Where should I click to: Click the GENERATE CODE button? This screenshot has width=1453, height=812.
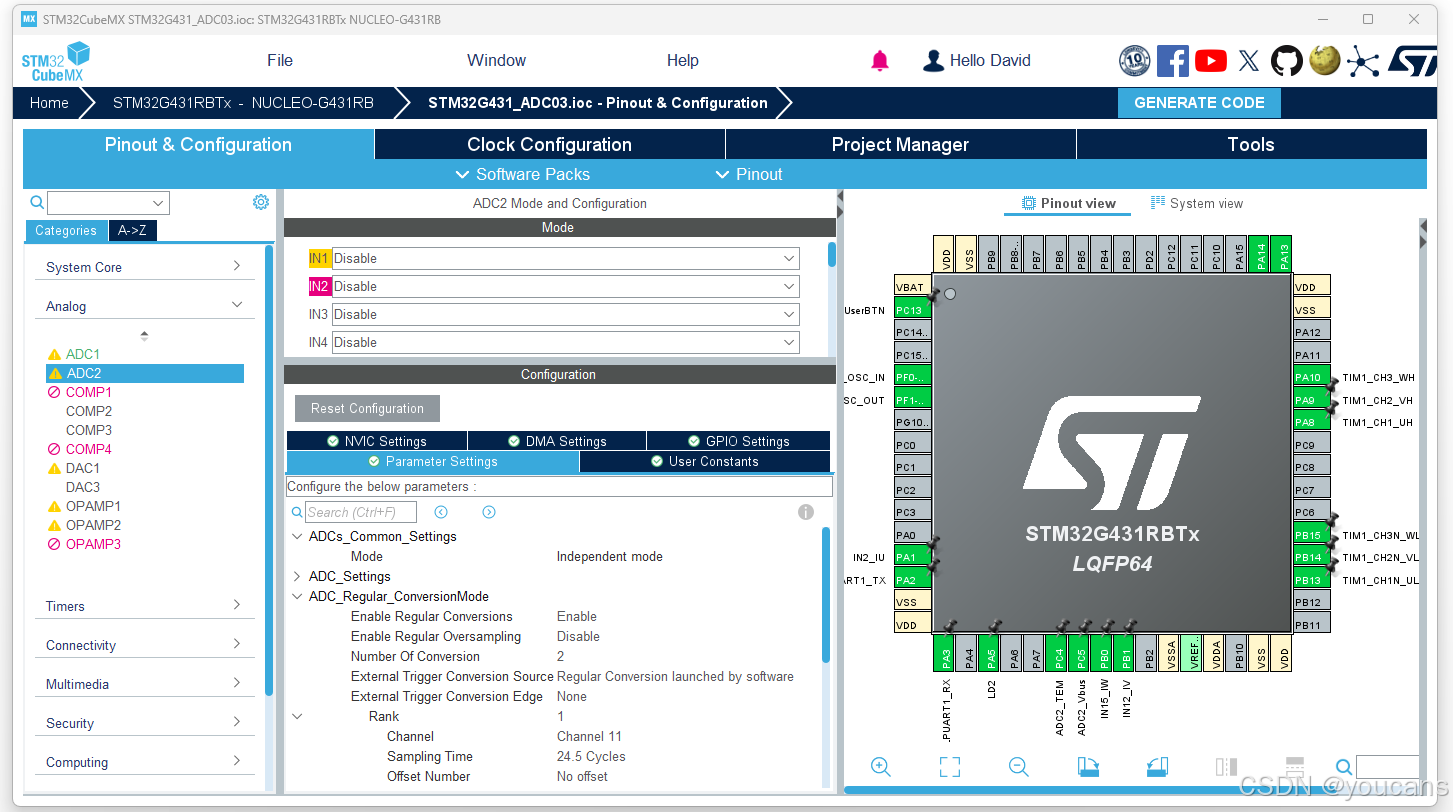tap(1199, 103)
